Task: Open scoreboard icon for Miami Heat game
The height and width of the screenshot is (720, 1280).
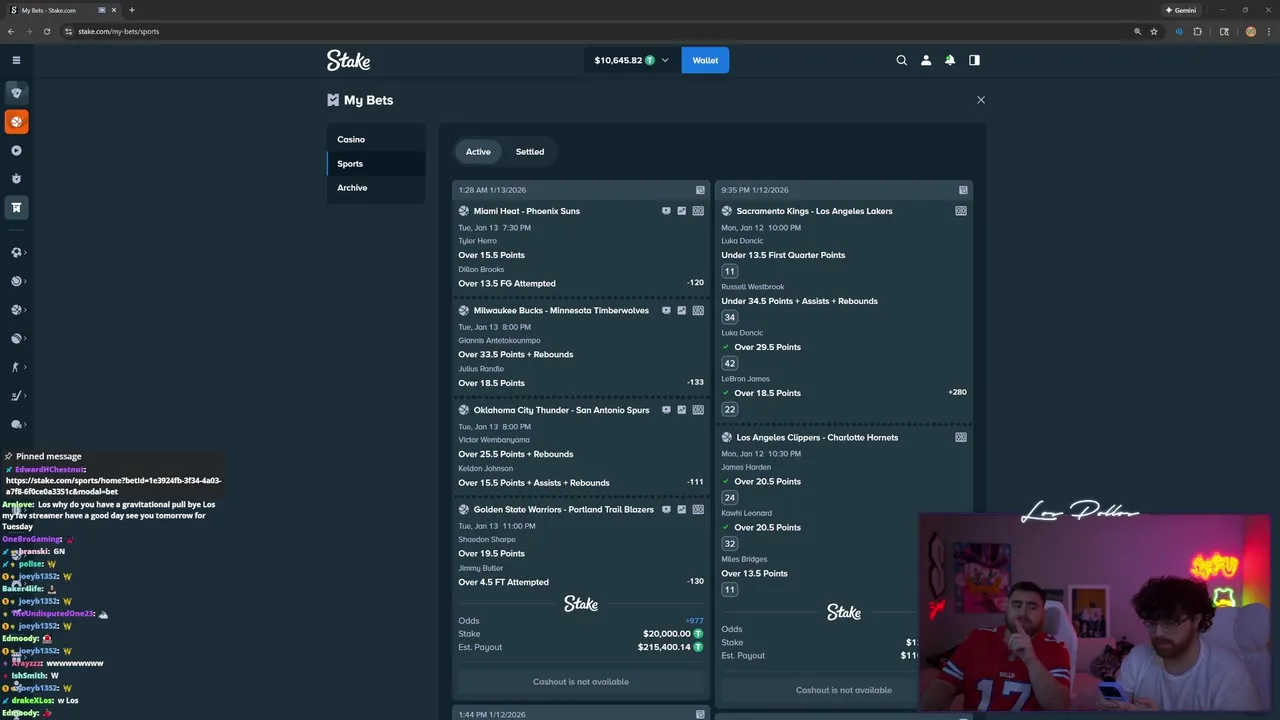Action: pyautogui.click(x=698, y=211)
